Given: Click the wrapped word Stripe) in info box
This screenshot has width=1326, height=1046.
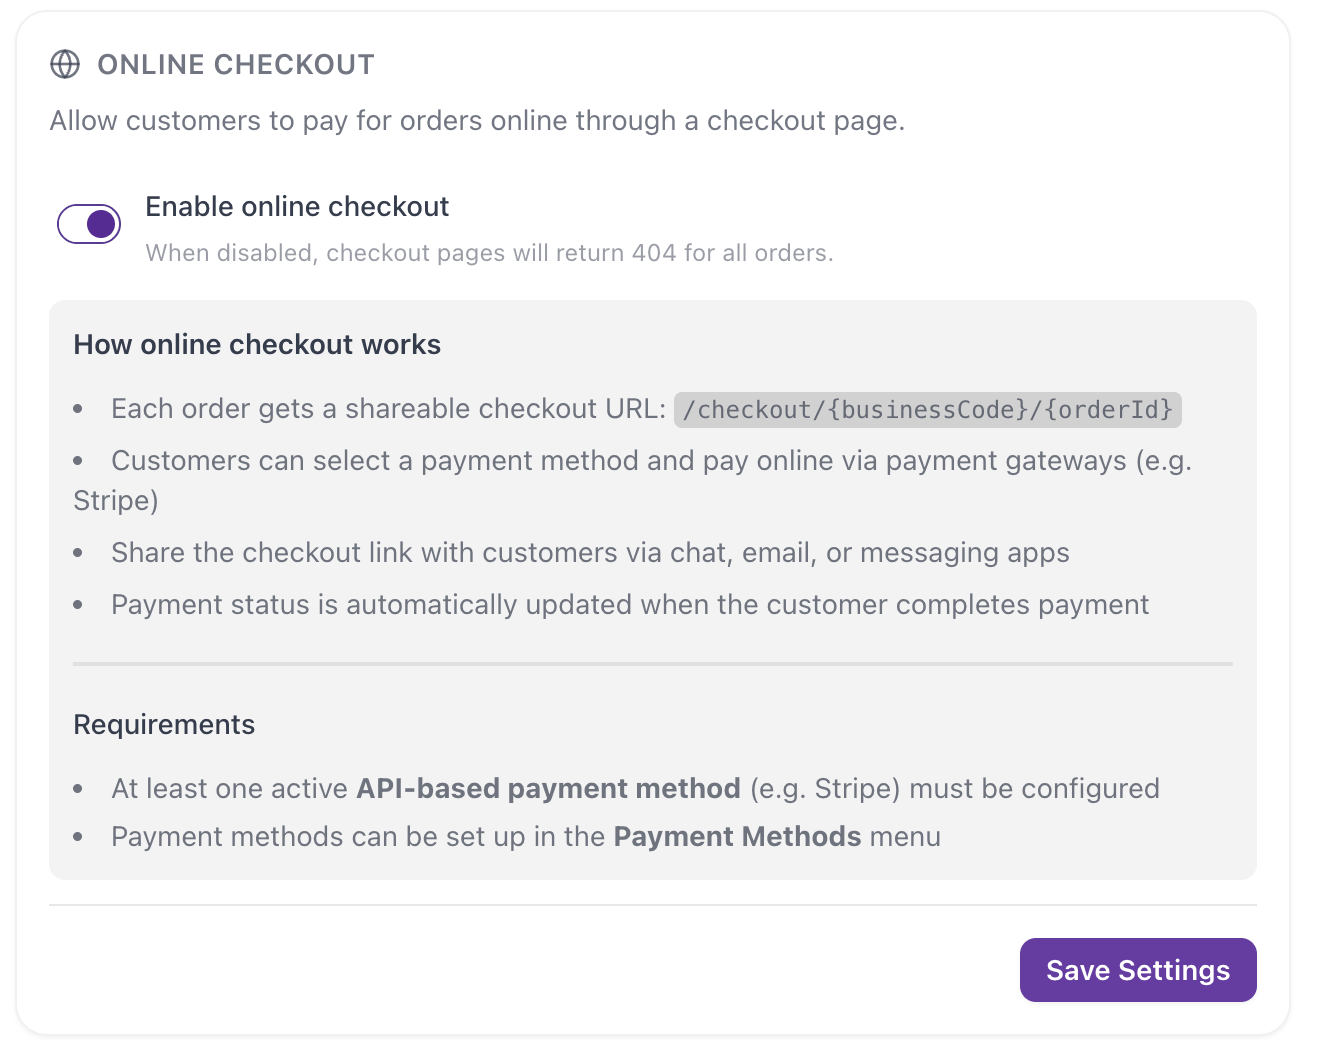Looking at the screenshot, I should coord(116,501).
